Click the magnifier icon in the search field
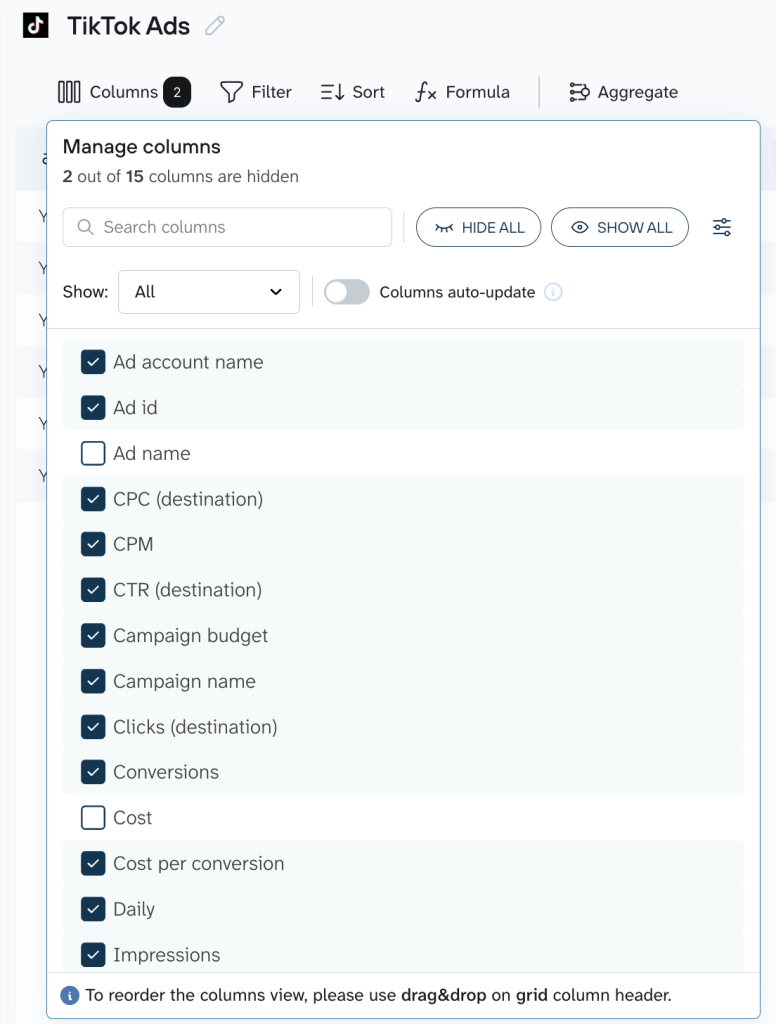 84,227
